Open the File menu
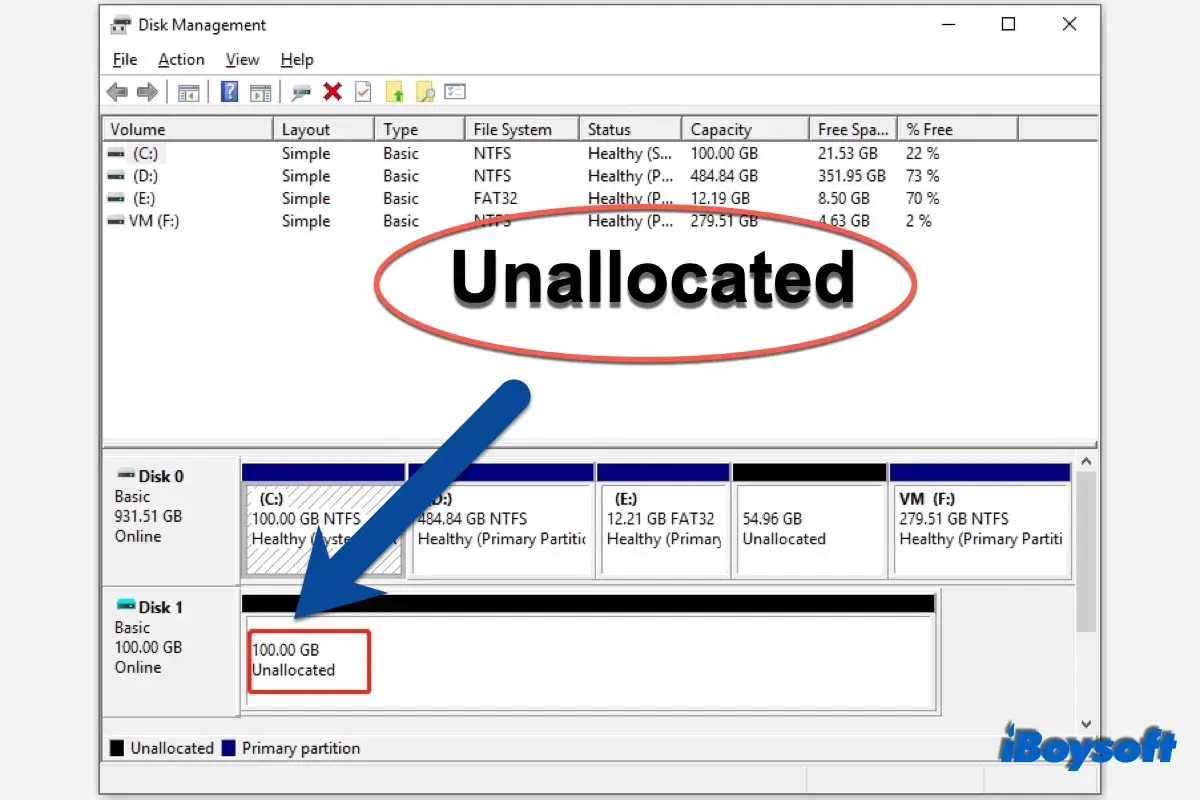 point(124,59)
